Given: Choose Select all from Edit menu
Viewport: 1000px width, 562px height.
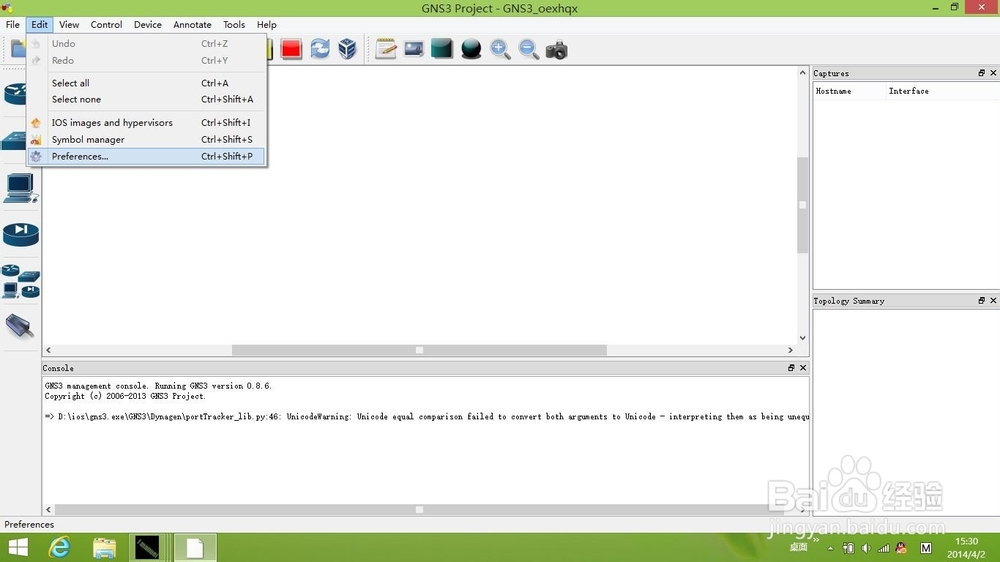Looking at the screenshot, I should pyautogui.click(x=146, y=83).
